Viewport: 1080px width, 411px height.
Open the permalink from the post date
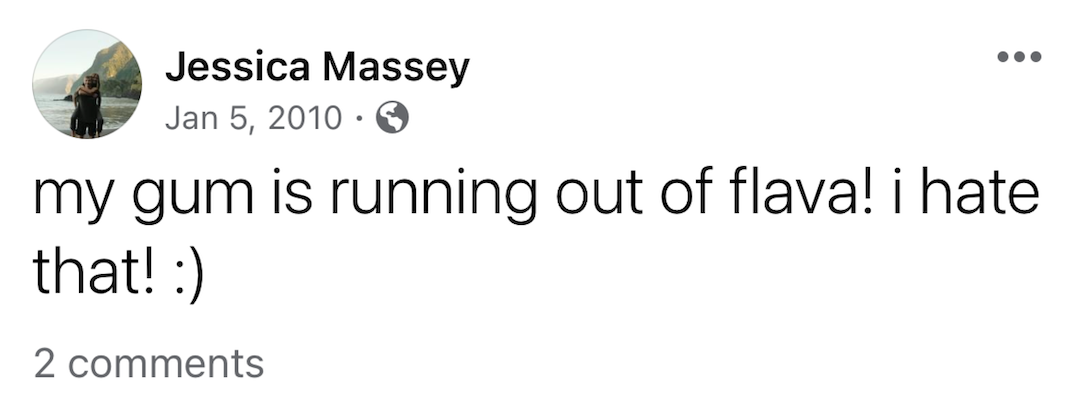[253, 119]
